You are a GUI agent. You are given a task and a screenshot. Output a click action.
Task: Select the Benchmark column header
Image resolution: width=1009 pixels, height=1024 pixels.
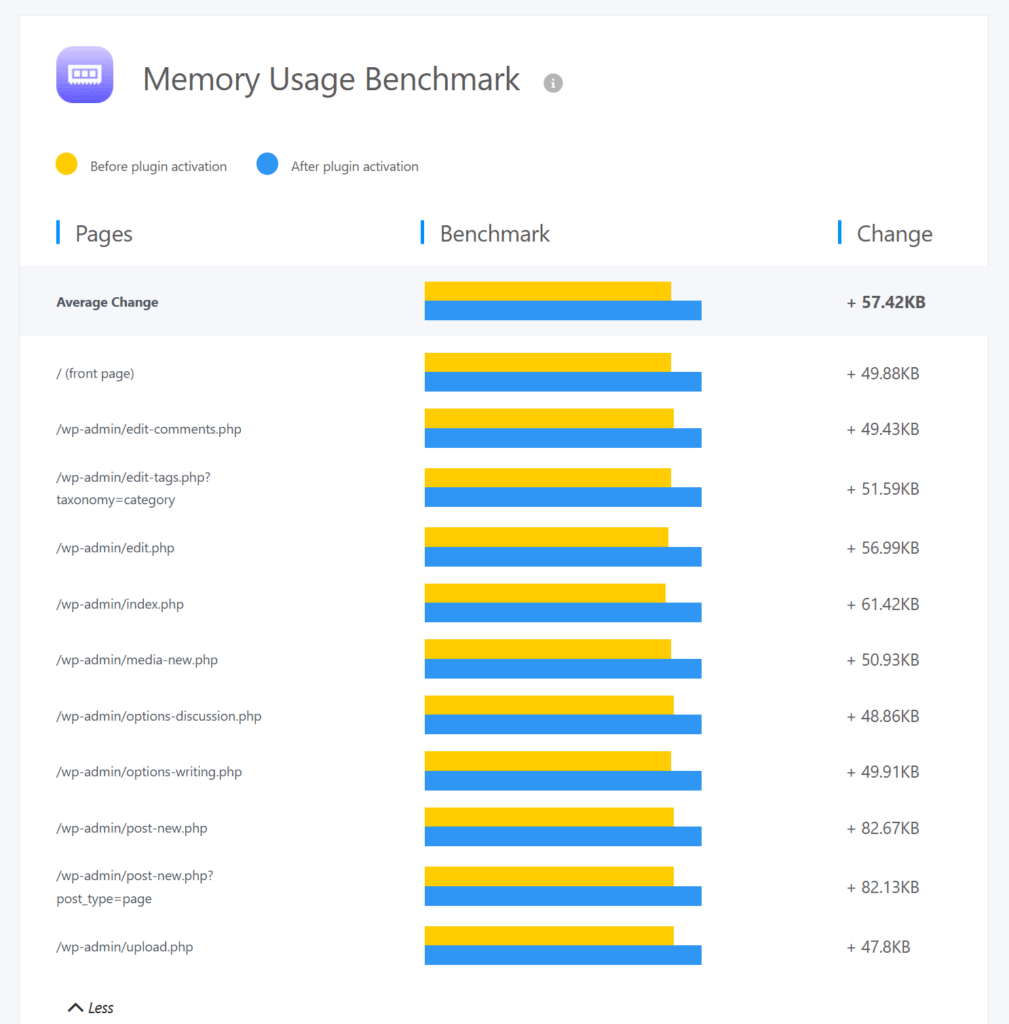(x=494, y=234)
